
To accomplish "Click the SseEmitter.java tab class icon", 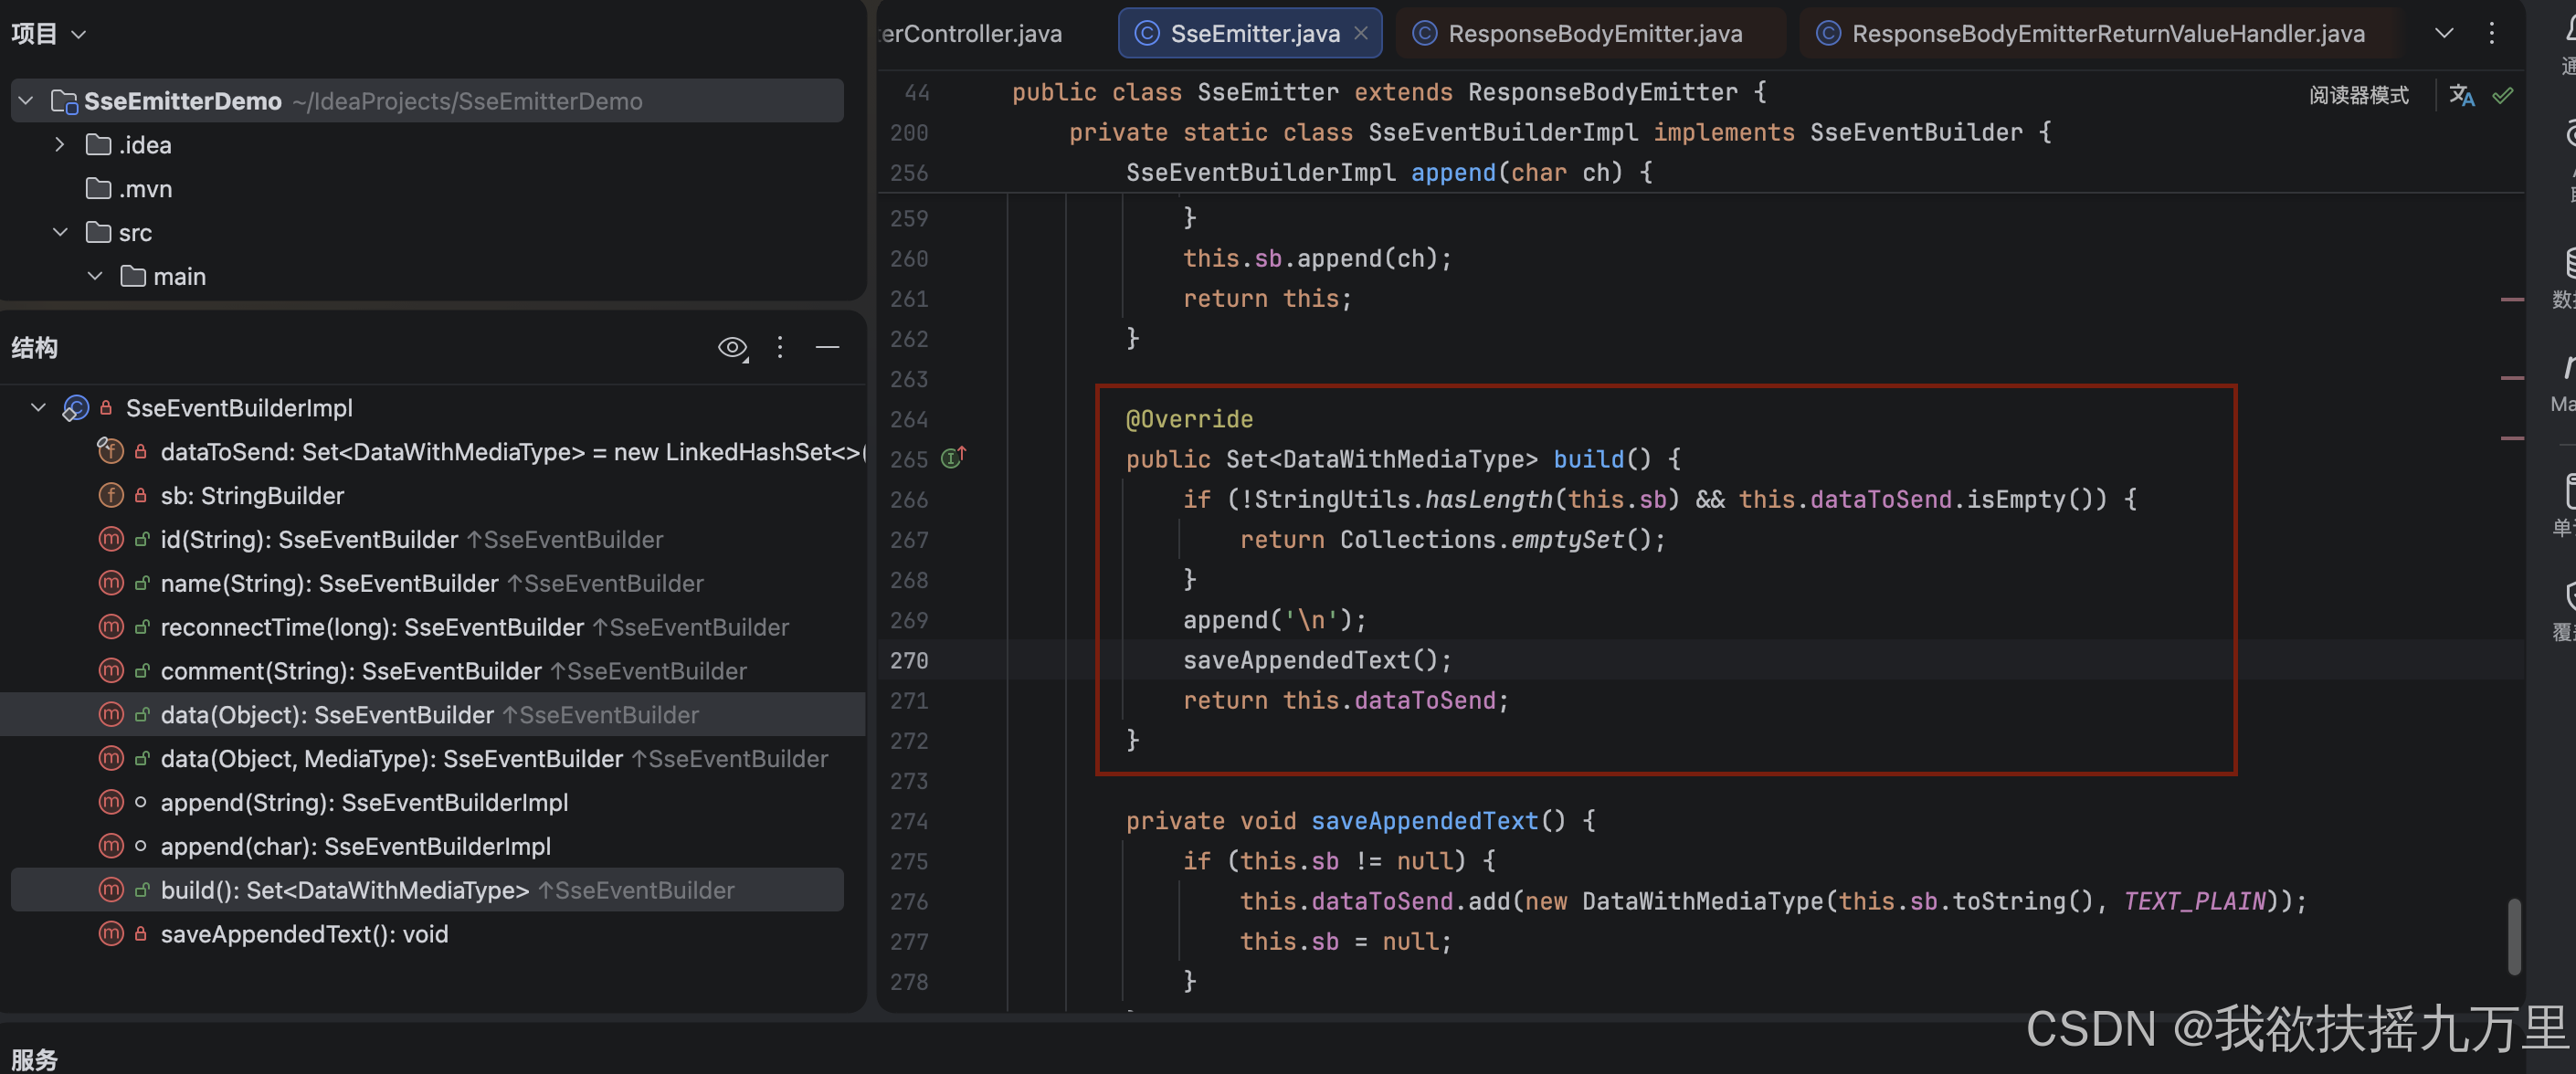I will coord(1147,33).
